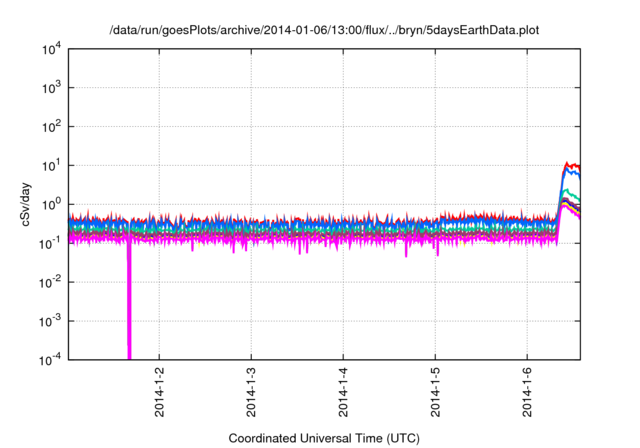Click the 10^1 y-axis tick label
This screenshot has height=448, width=640.
[x=52, y=166]
